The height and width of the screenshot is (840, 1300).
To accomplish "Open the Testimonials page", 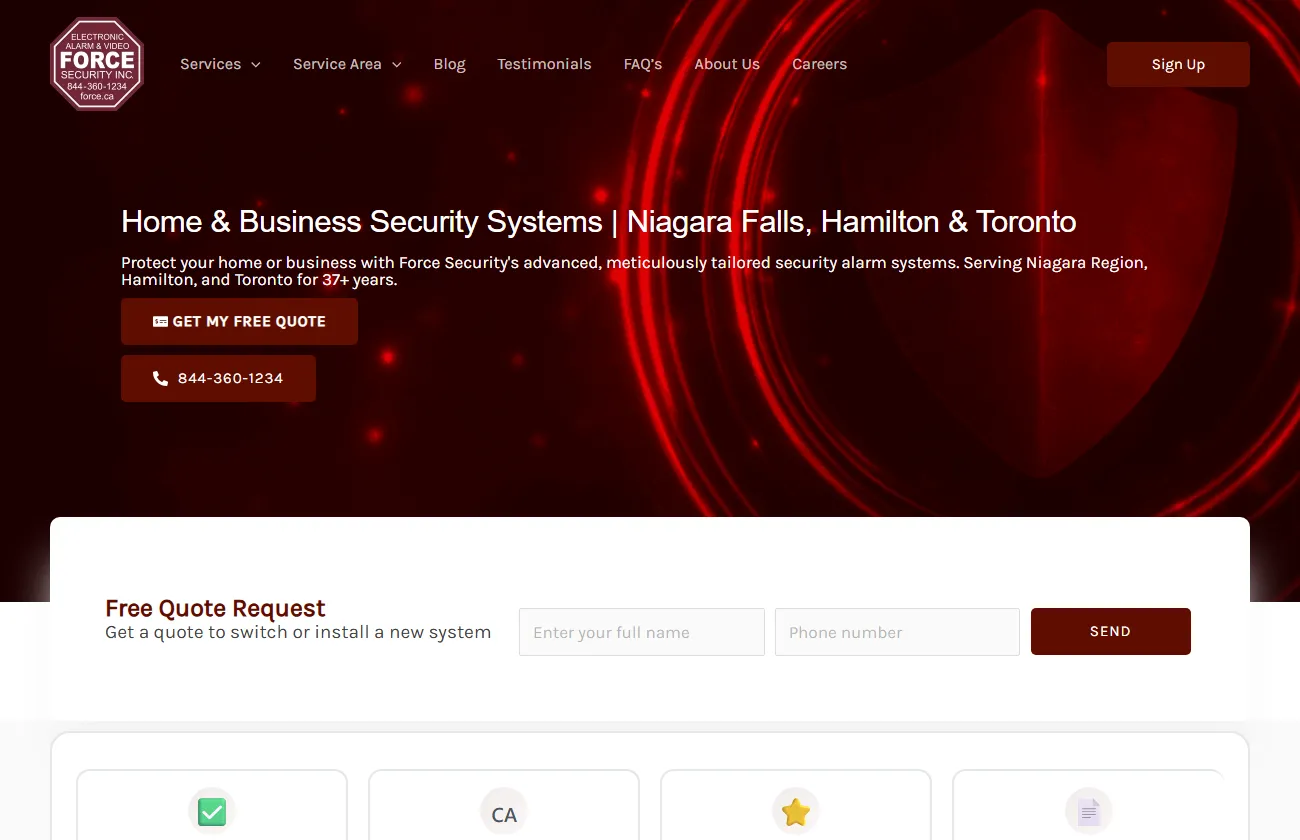I will click(544, 64).
